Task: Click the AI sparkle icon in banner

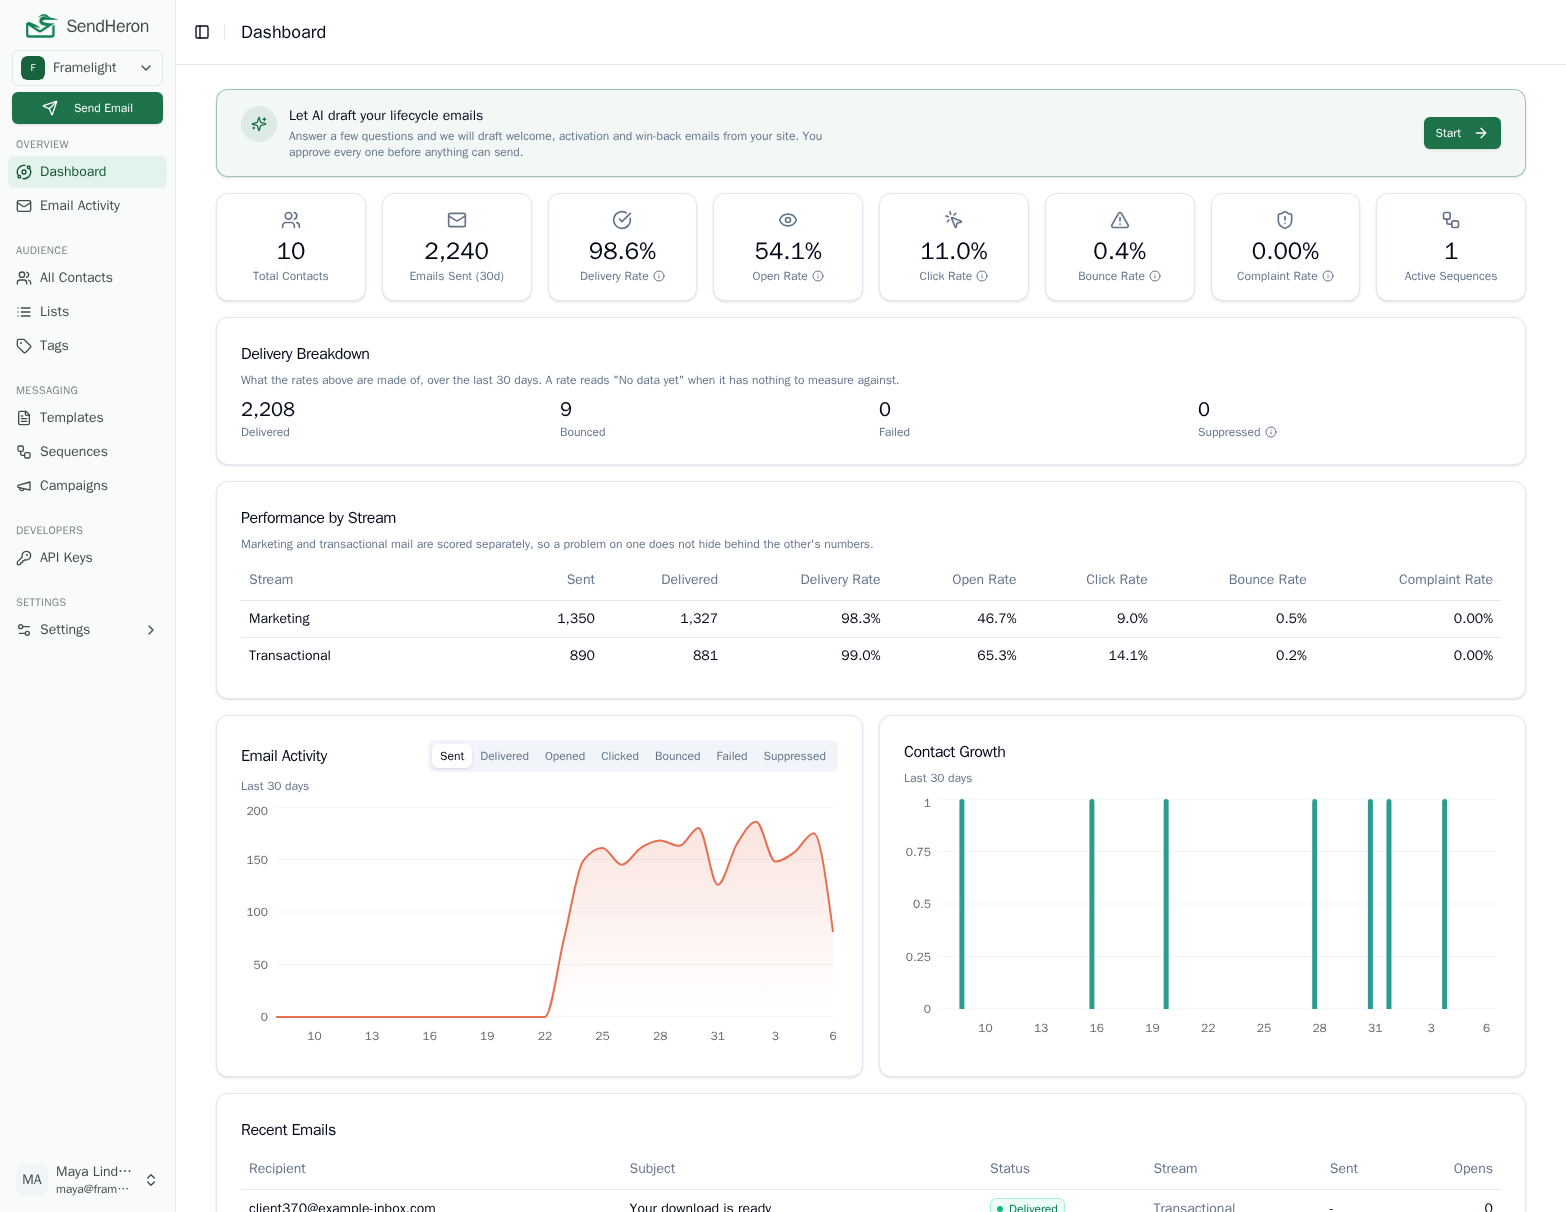Action: [259, 124]
